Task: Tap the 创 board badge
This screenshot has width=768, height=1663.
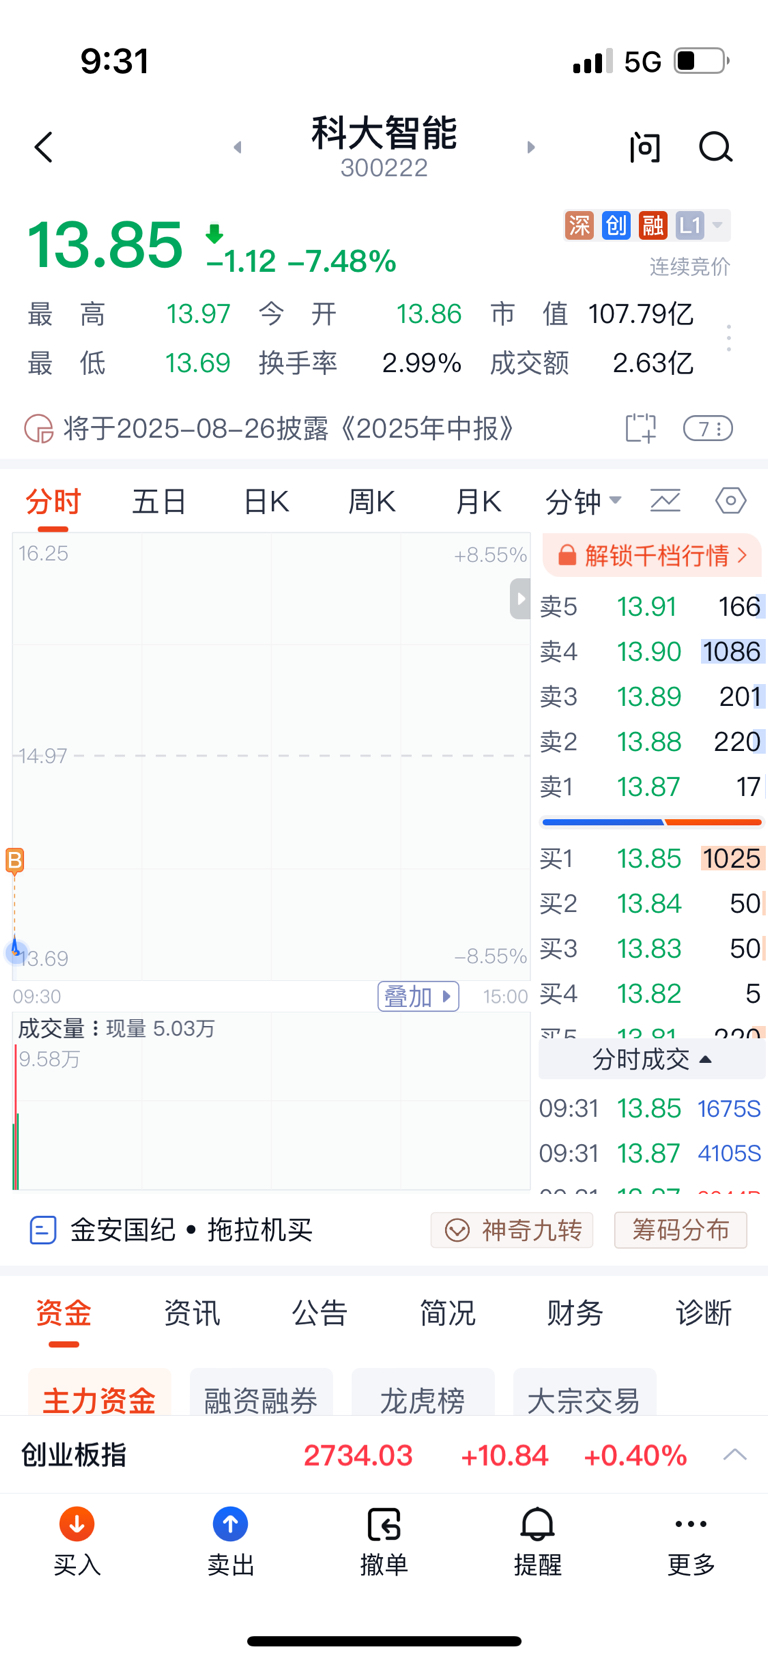Action: [x=616, y=225]
